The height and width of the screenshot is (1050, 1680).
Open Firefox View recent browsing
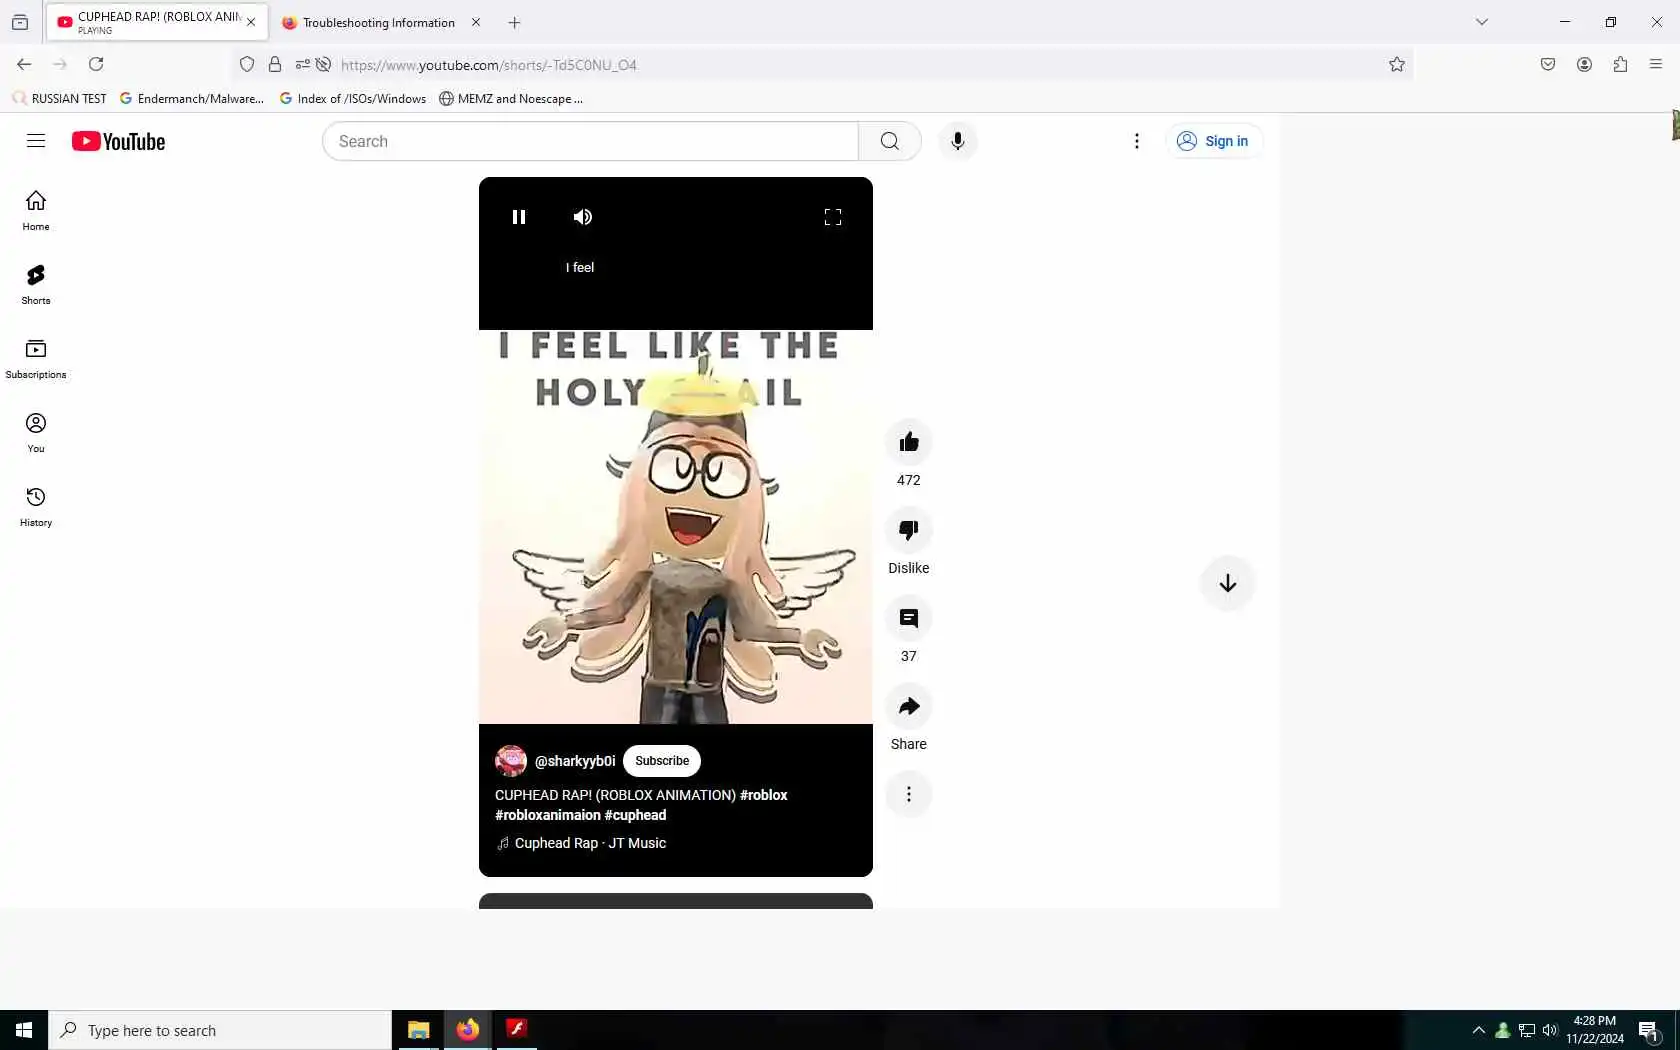(x=20, y=22)
